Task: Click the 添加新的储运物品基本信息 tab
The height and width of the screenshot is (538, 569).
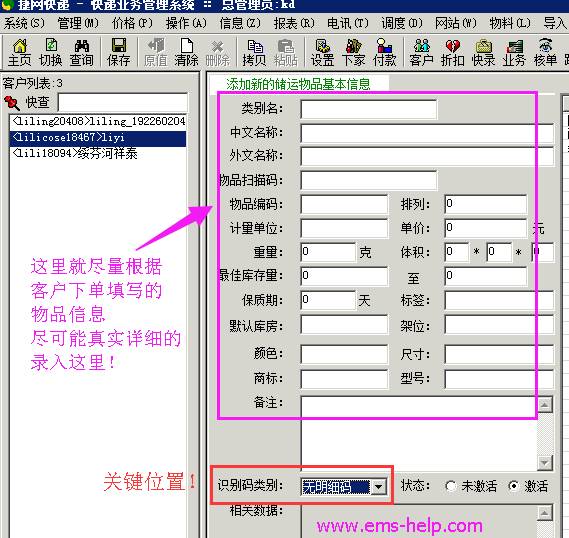Action: click(298, 84)
